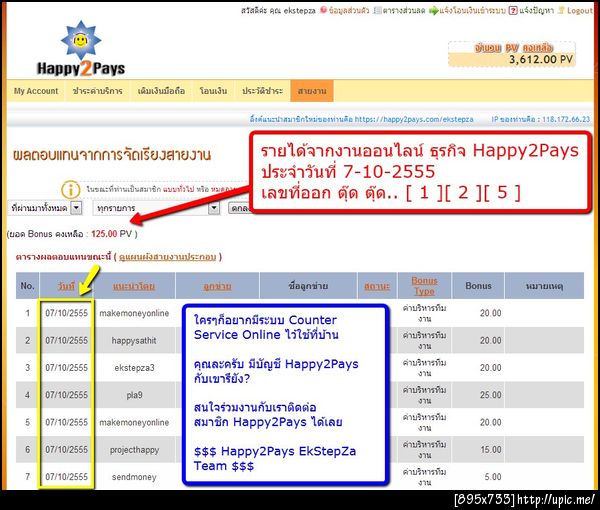
Task: Open ข้อมูลส่วนตัว personal info icon link
Action: click(344, 10)
